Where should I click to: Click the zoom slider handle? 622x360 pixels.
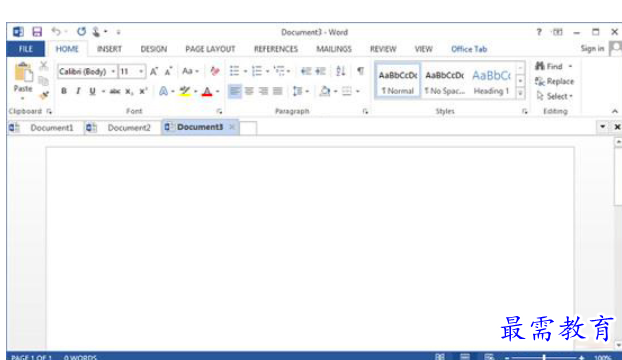pyautogui.click(x=544, y=357)
